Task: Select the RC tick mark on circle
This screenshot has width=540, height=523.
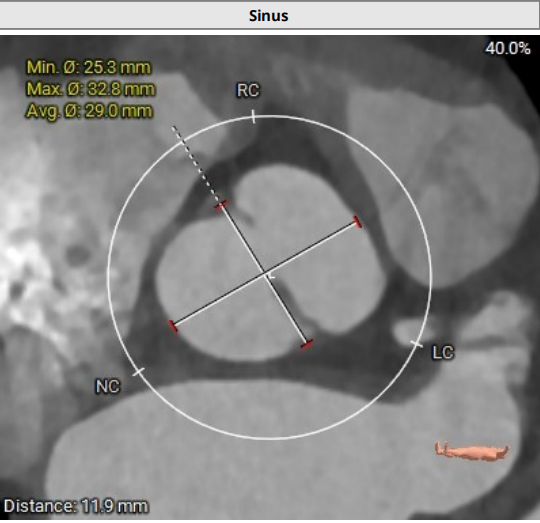Action: tap(253, 116)
